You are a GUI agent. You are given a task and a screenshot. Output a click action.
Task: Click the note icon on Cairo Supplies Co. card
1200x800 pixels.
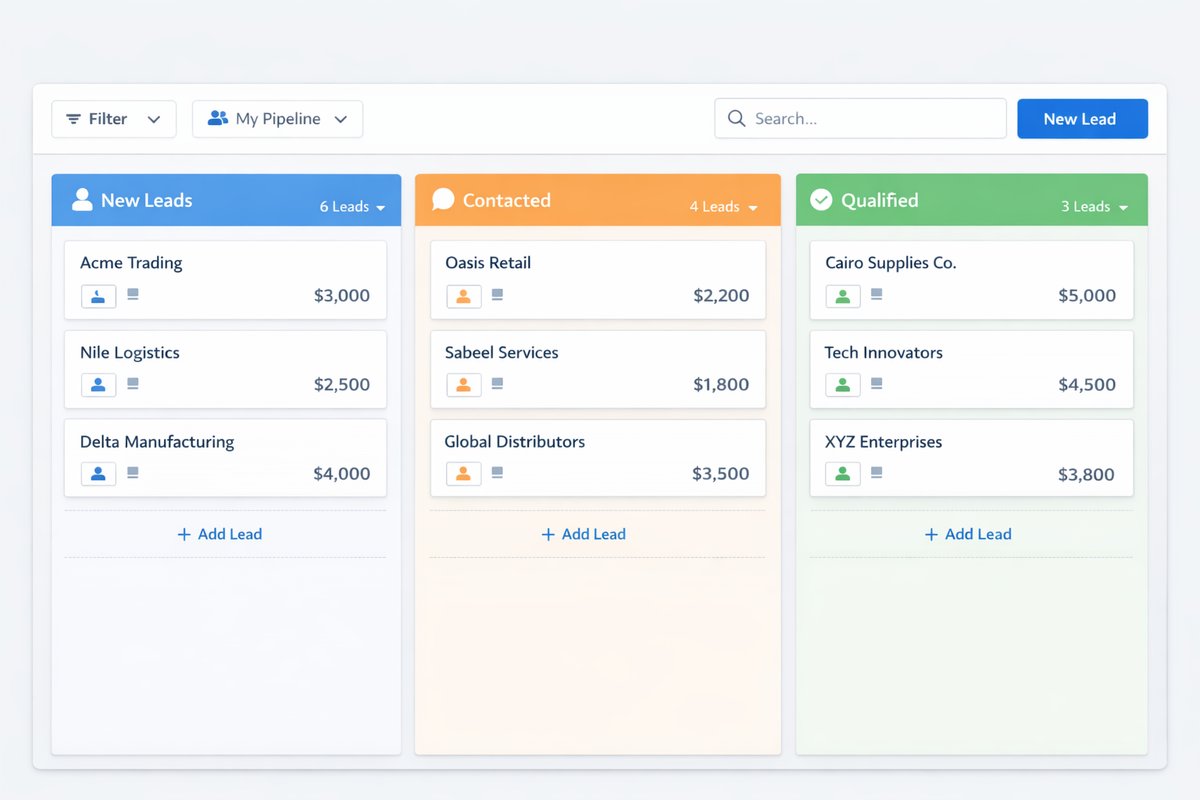[877, 295]
